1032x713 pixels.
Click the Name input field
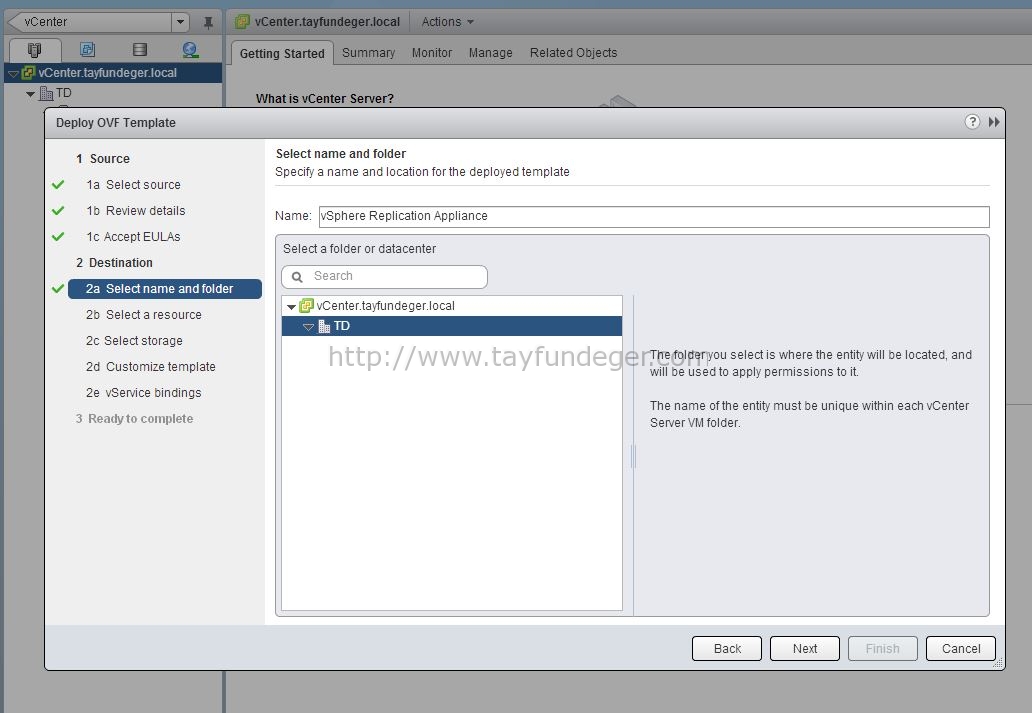tap(654, 217)
